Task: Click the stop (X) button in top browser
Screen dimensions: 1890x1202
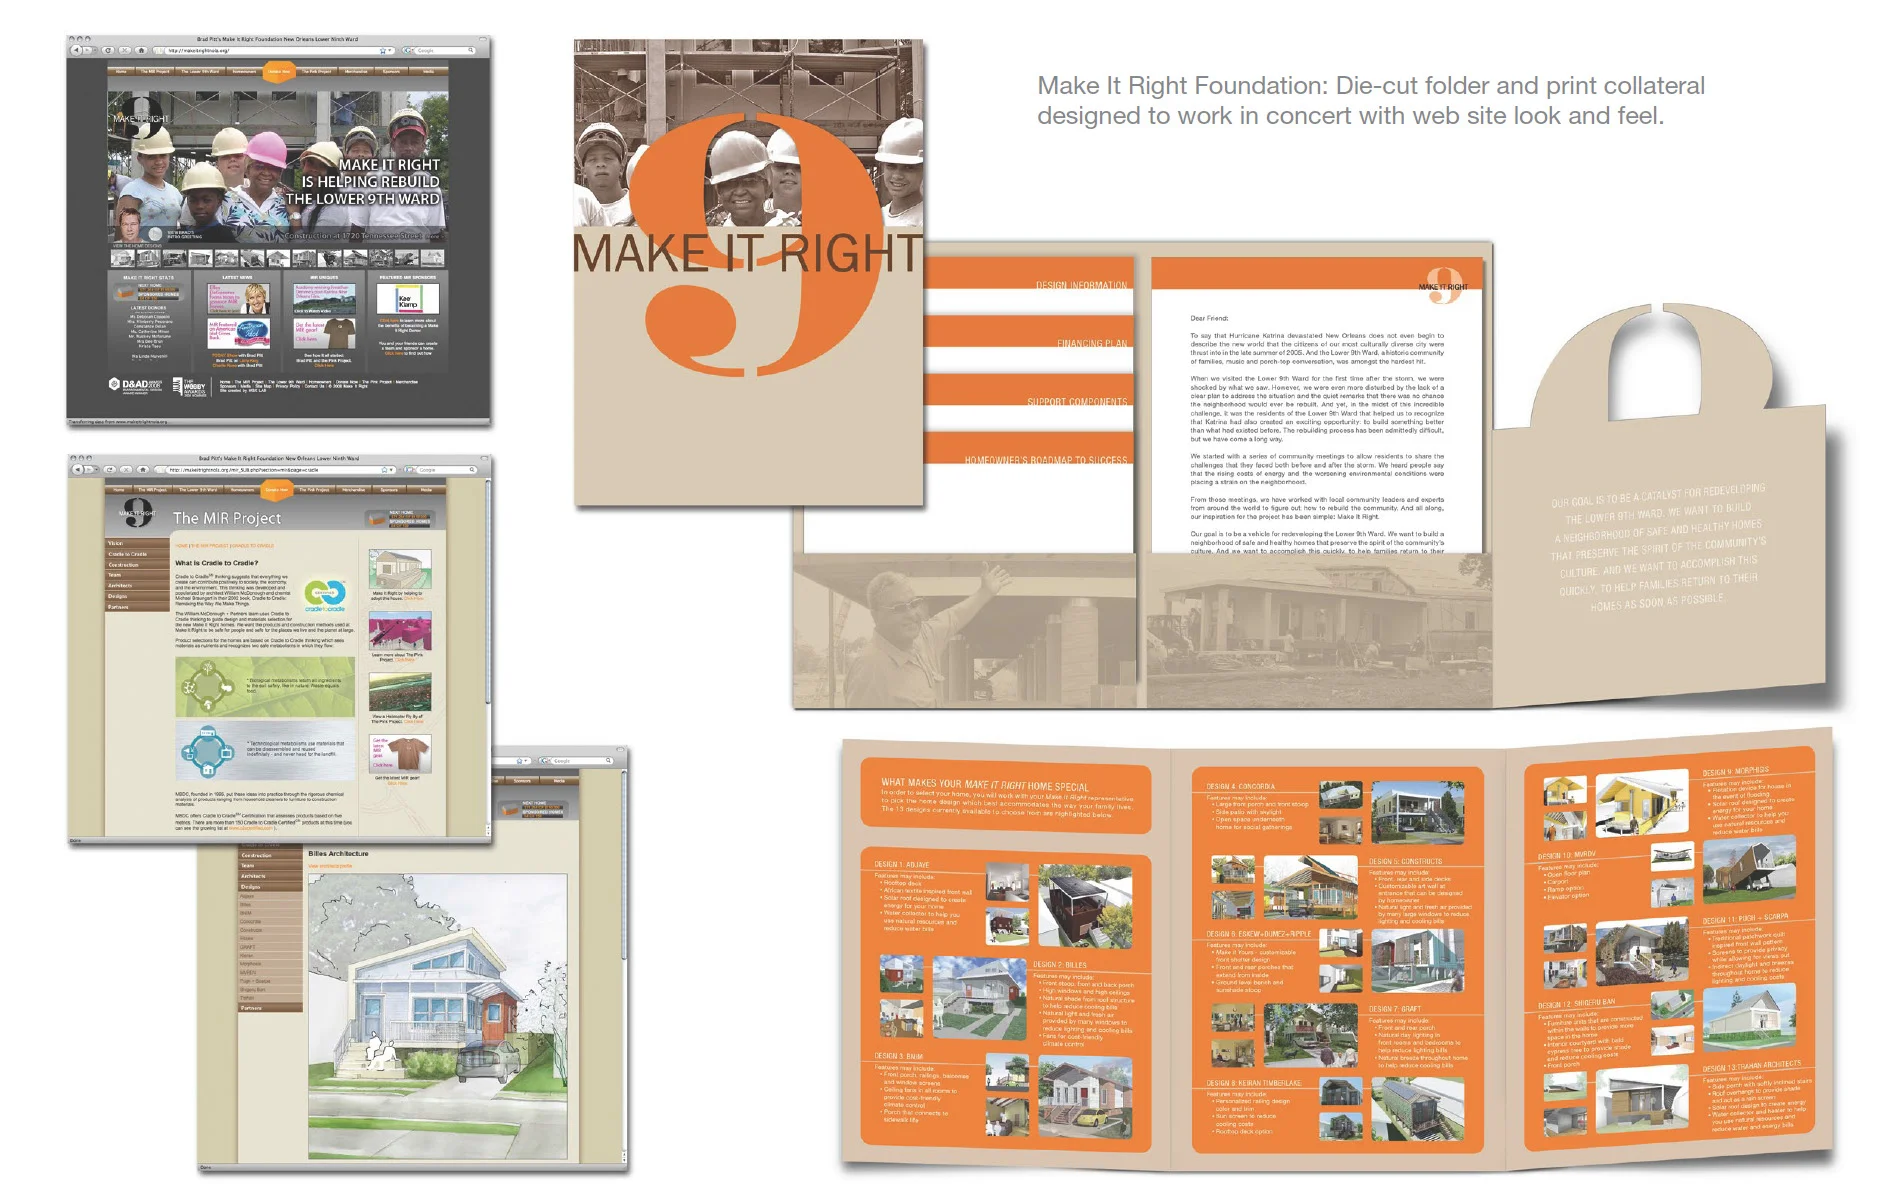Action: click(124, 50)
